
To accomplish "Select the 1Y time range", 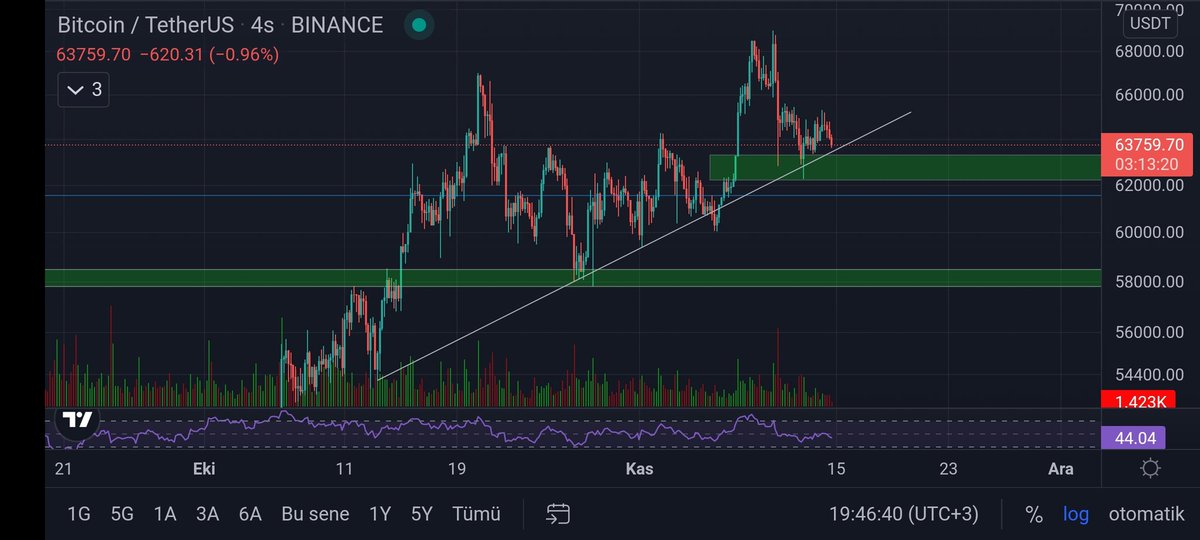I will (x=380, y=514).
